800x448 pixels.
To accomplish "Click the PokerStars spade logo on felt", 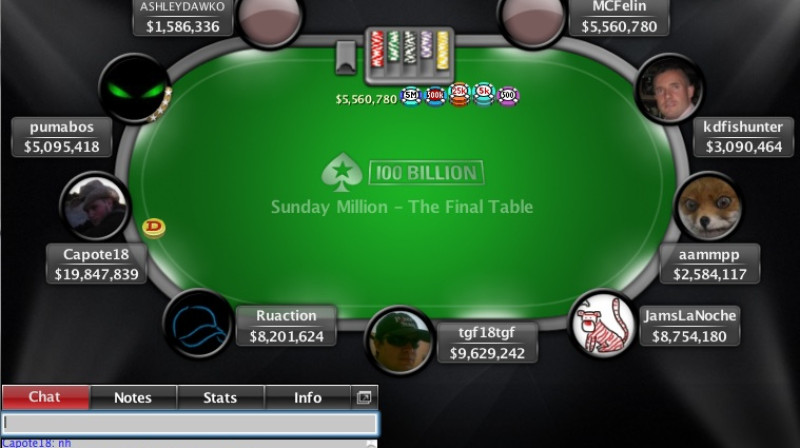I will click(341, 172).
